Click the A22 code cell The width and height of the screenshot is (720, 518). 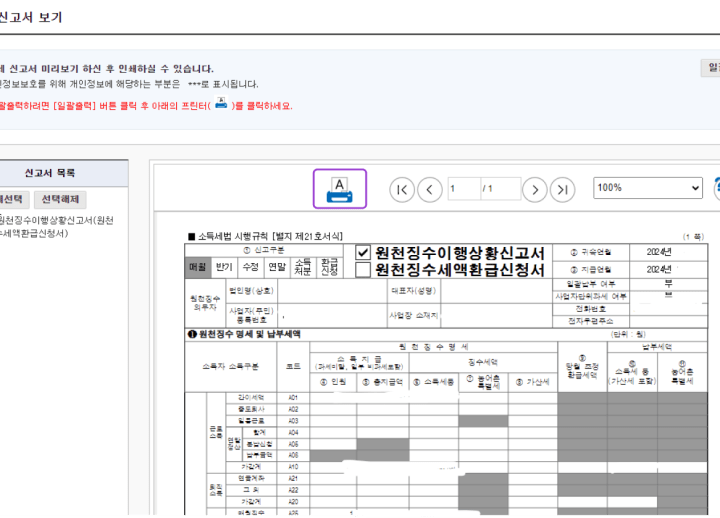[293, 490]
